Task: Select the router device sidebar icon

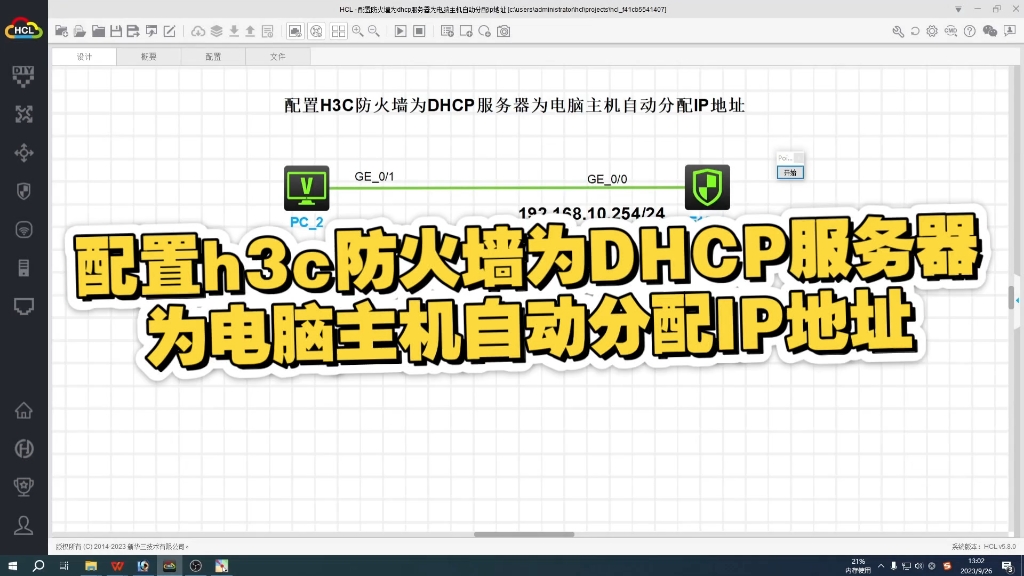Action: point(24,114)
